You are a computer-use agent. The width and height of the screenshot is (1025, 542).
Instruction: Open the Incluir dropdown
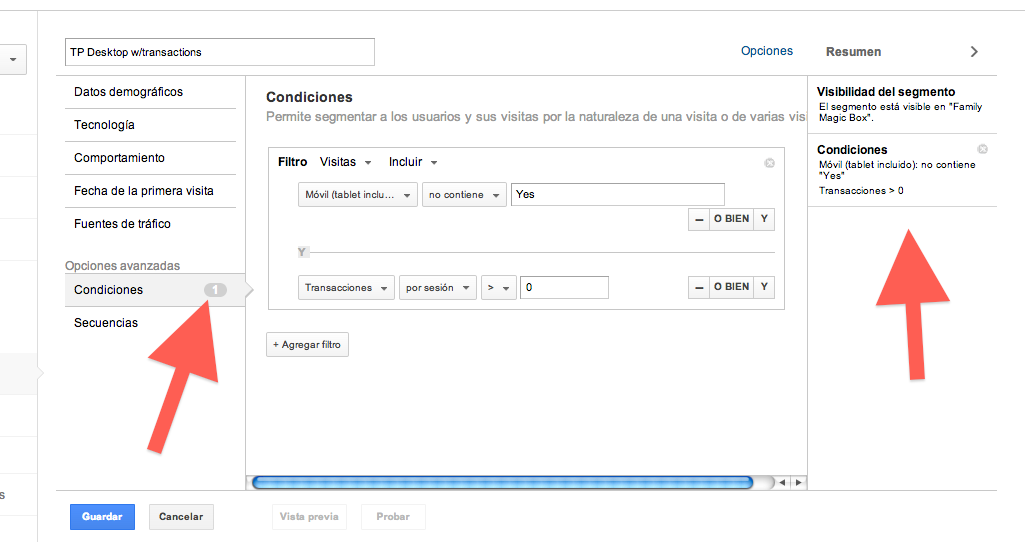[413, 162]
